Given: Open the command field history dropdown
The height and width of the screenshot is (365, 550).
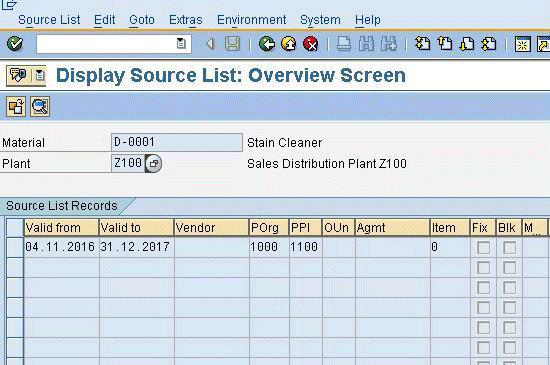Looking at the screenshot, I should point(181,44).
